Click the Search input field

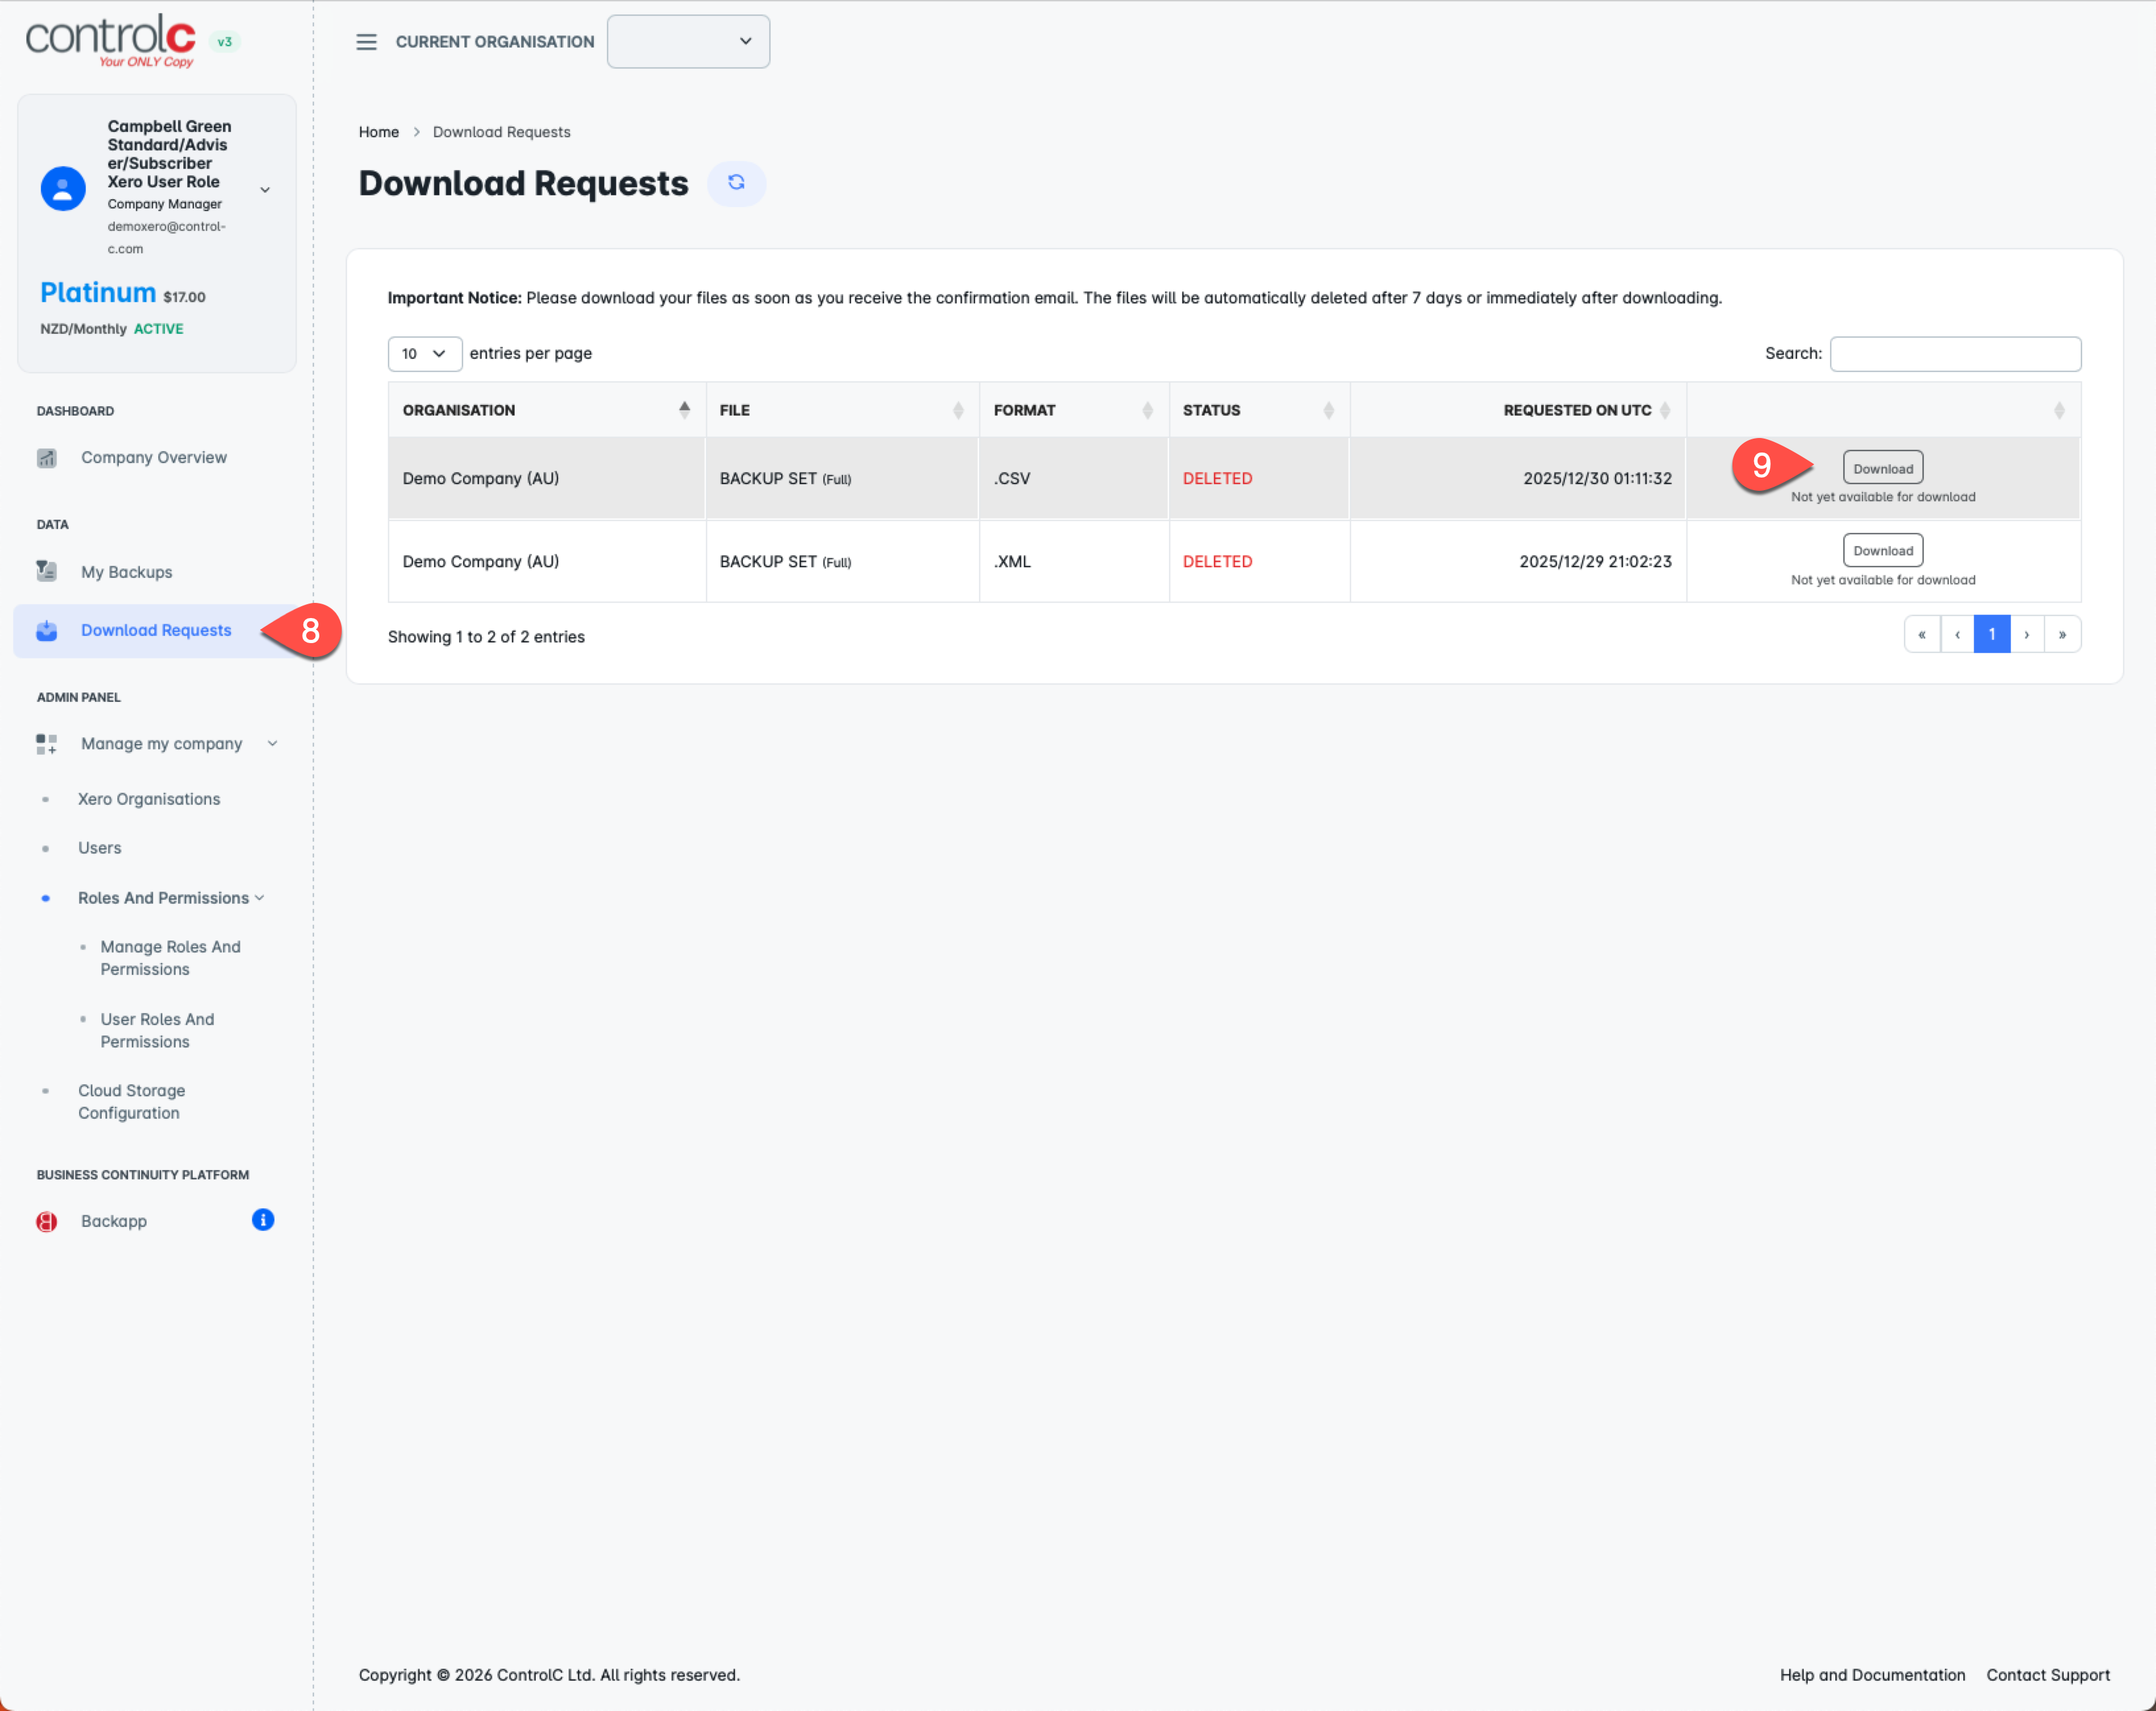(1954, 353)
